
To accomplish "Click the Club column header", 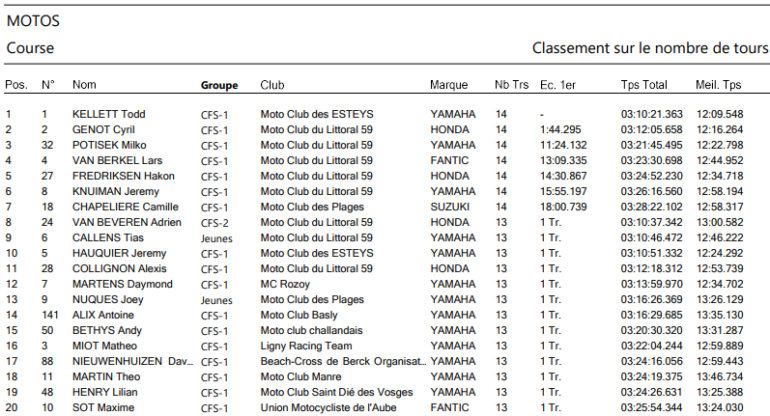I will [x=272, y=85].
